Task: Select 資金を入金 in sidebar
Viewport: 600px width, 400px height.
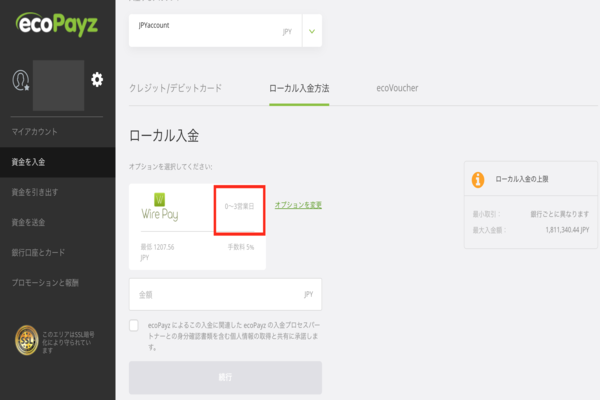Action: 57,162
